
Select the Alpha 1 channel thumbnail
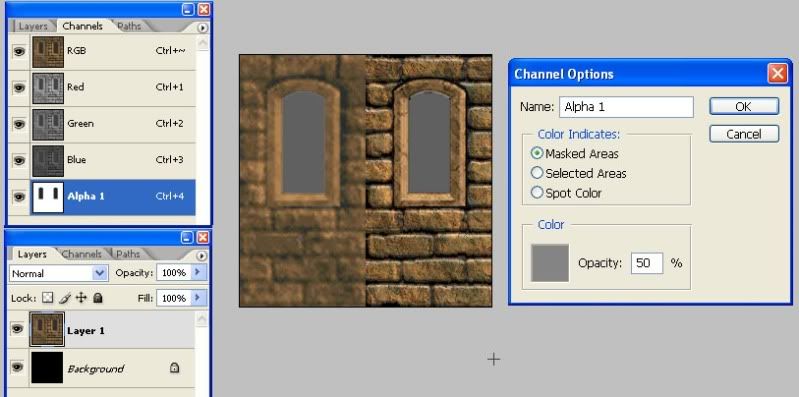tap(48, 197)
